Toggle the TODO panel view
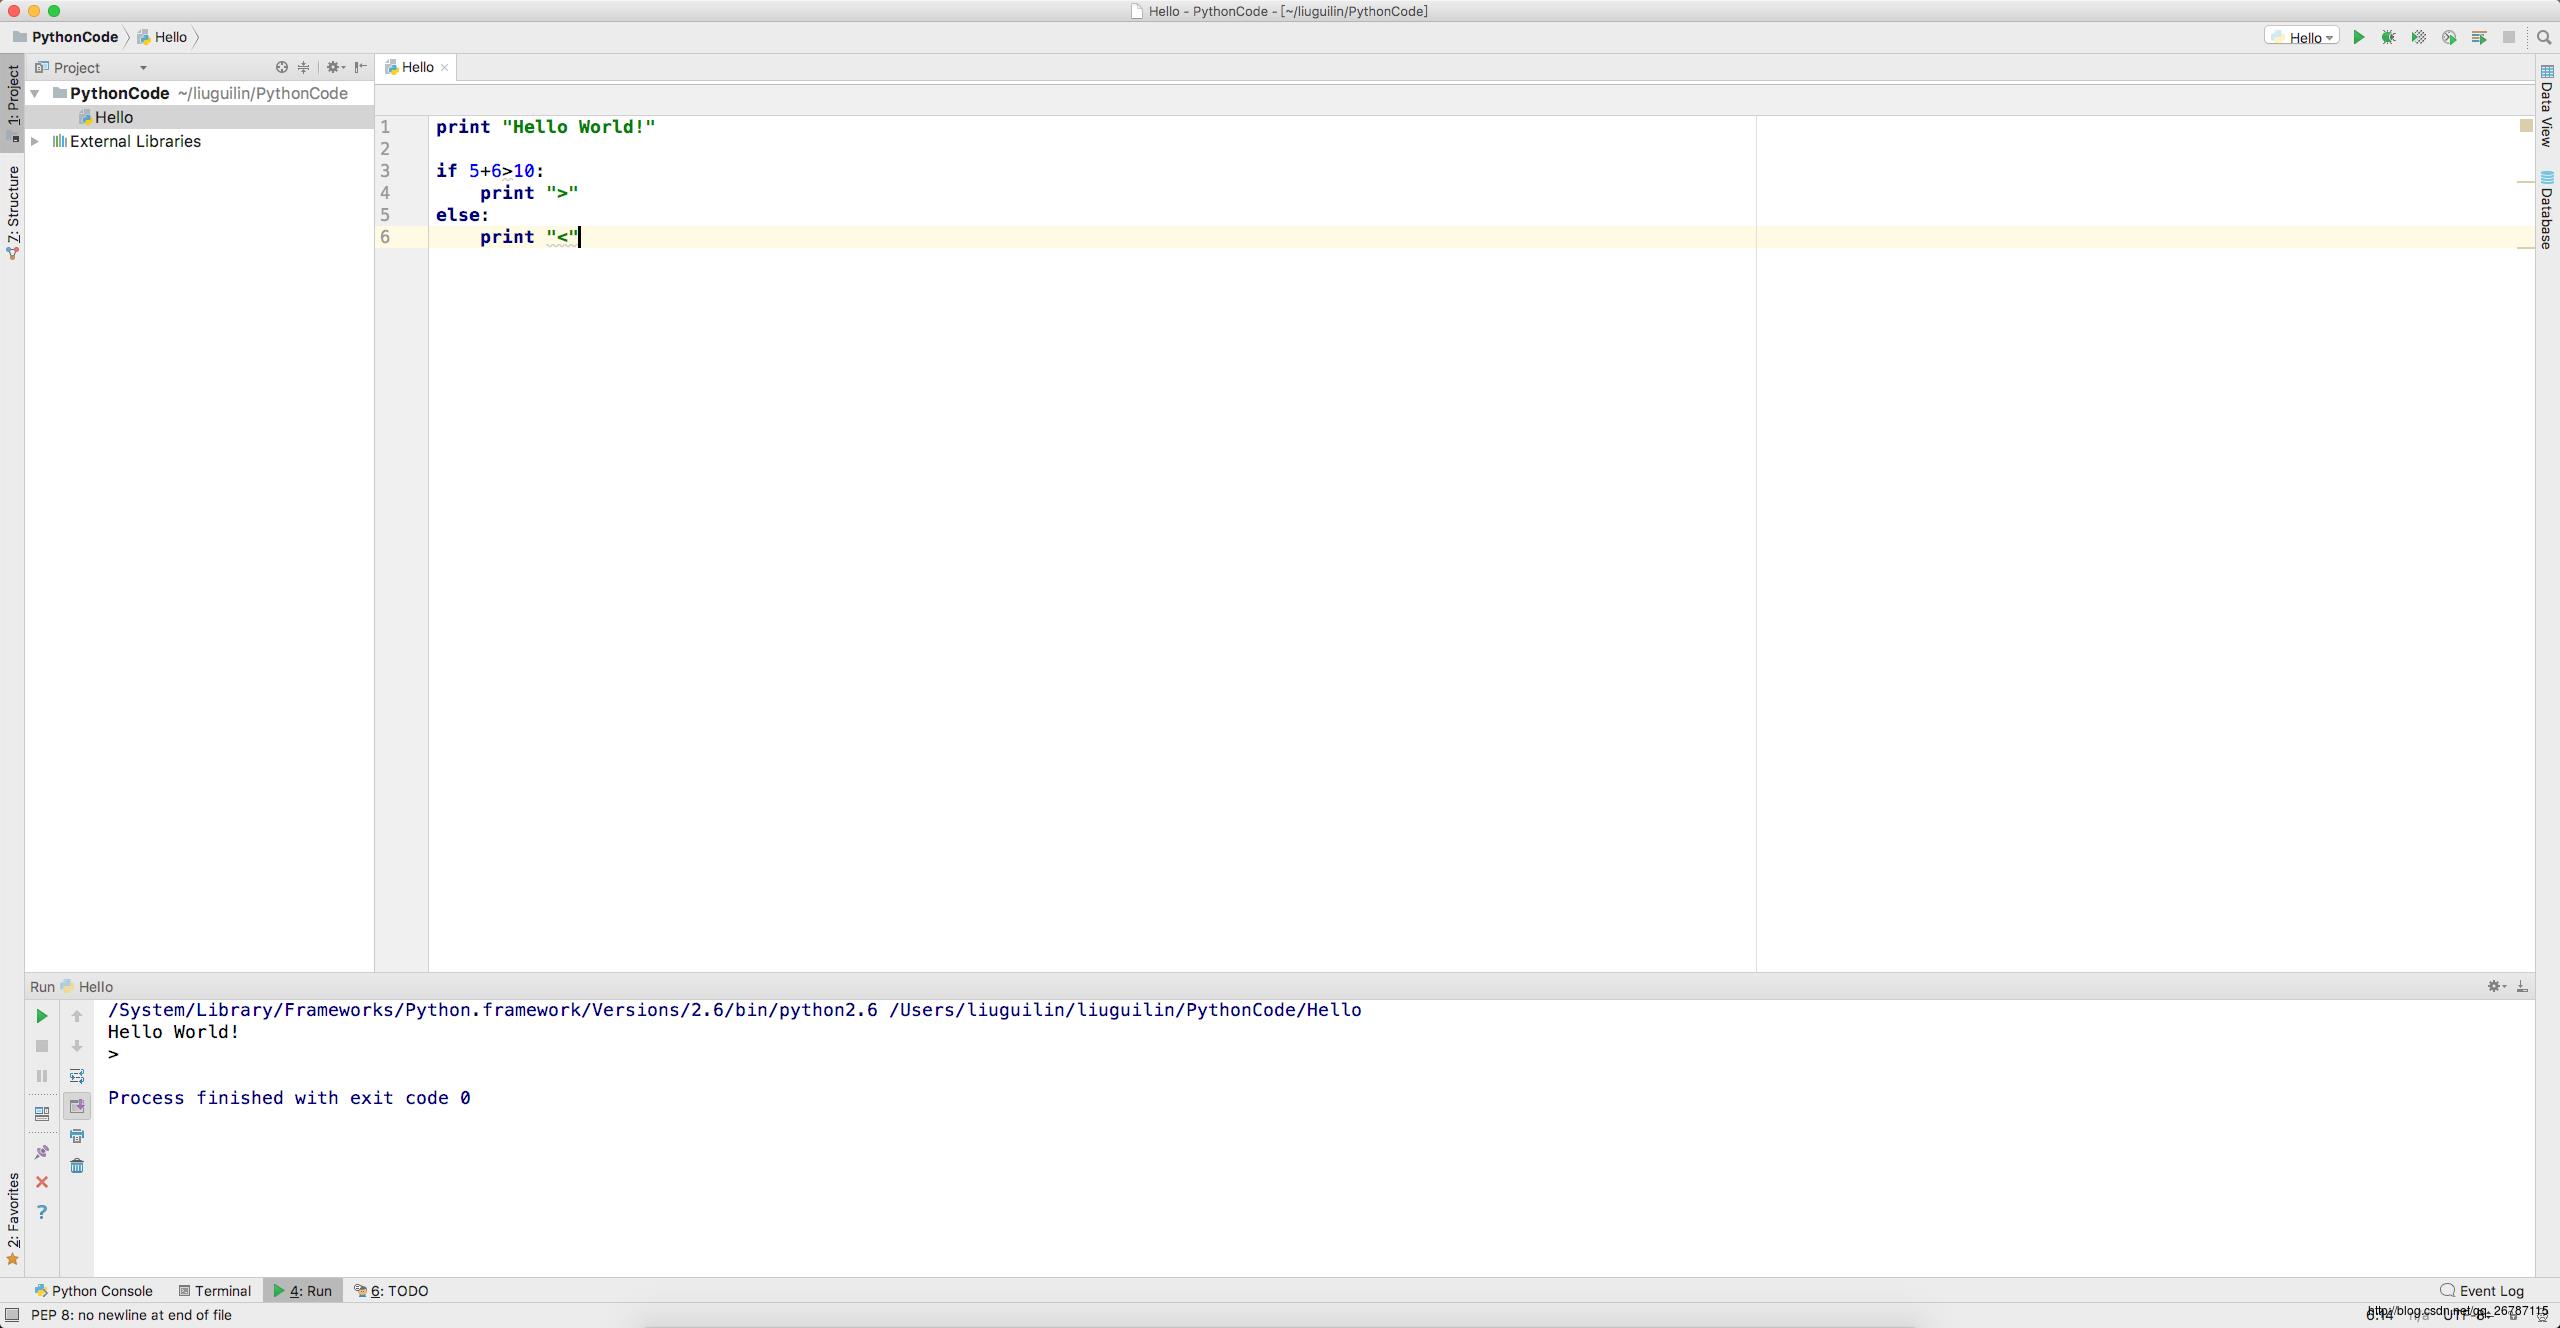2560x1328 pixels. click(396, 1291)
